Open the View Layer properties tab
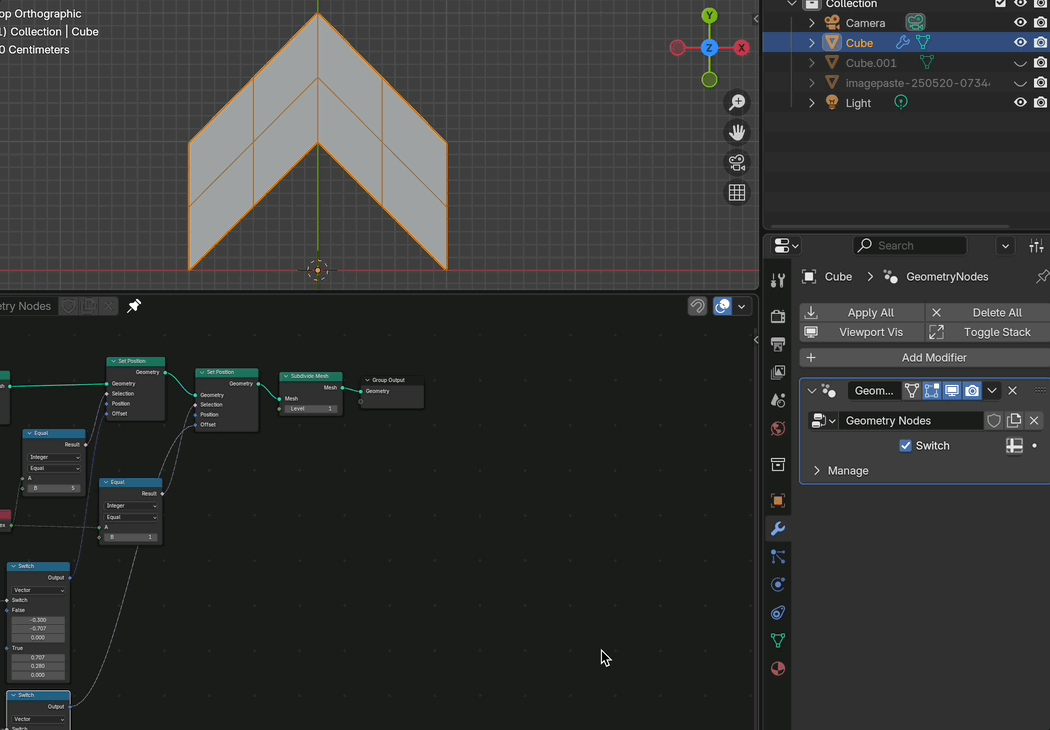The image size is (1050, 730). (777, 372)
